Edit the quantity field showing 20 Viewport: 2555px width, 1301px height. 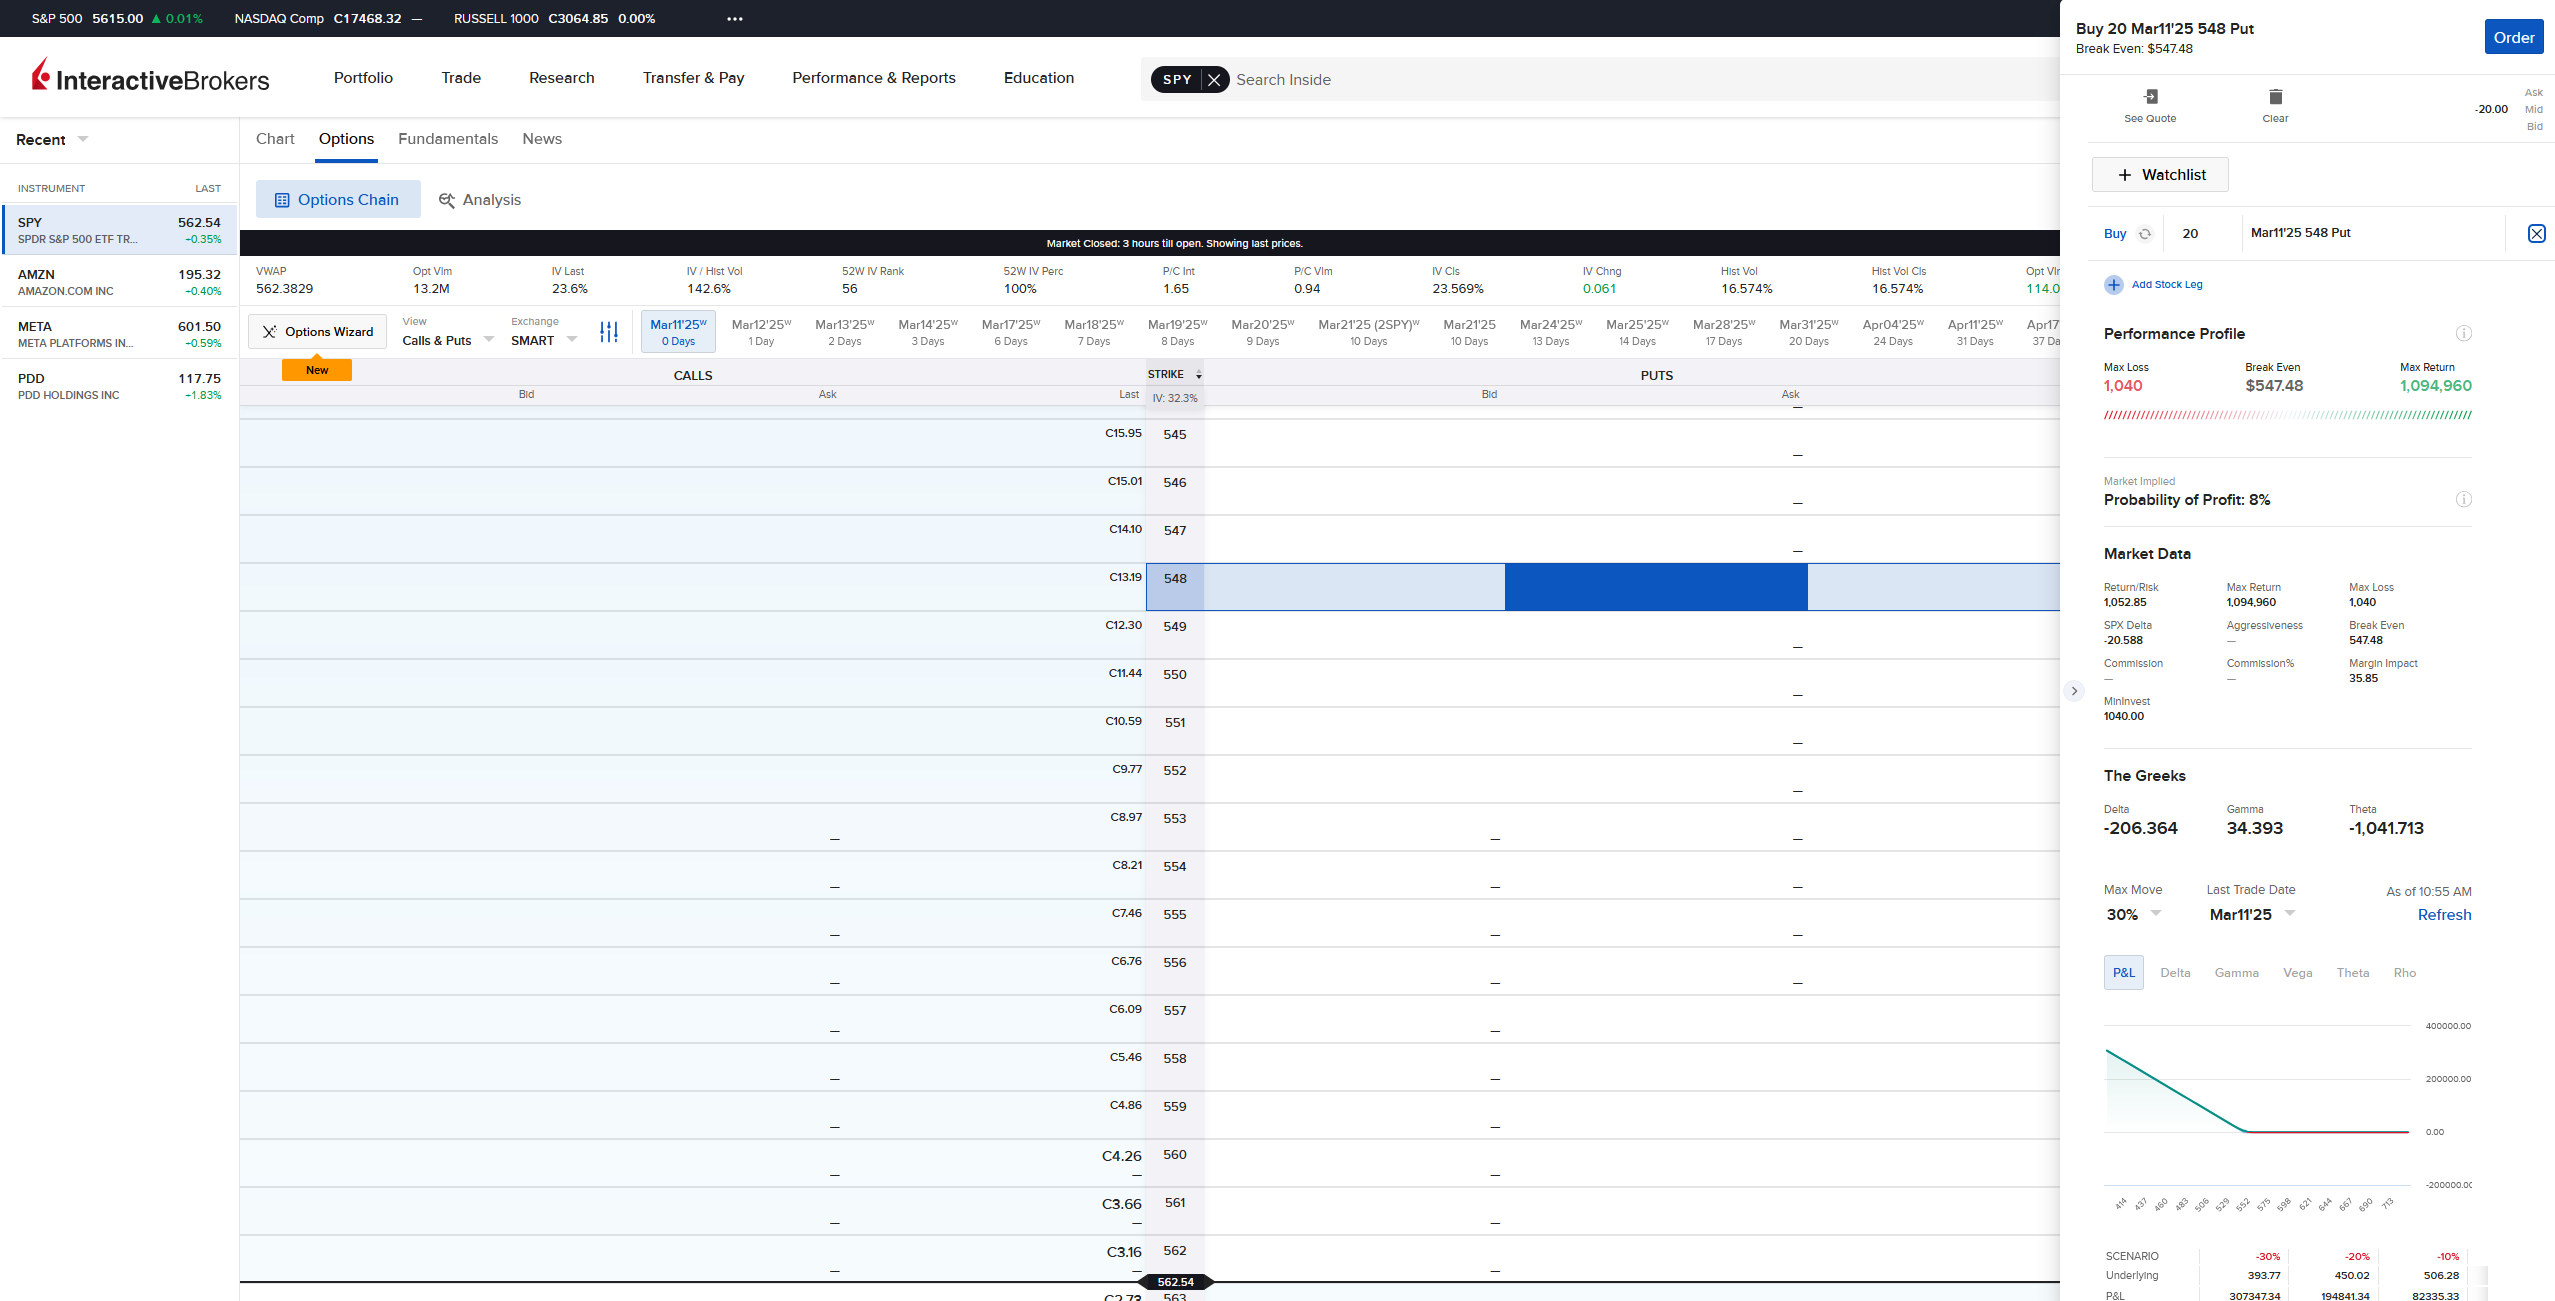2202,234
